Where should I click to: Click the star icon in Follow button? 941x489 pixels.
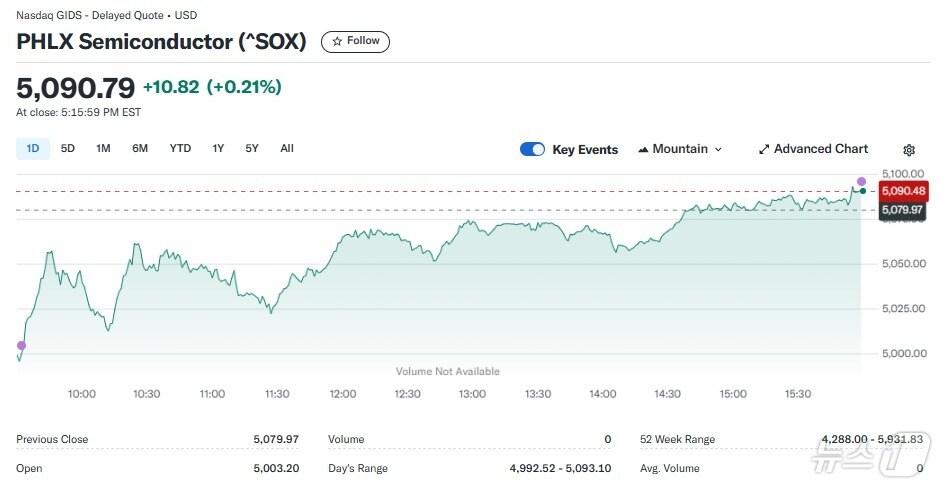click(x=337, y=41)
